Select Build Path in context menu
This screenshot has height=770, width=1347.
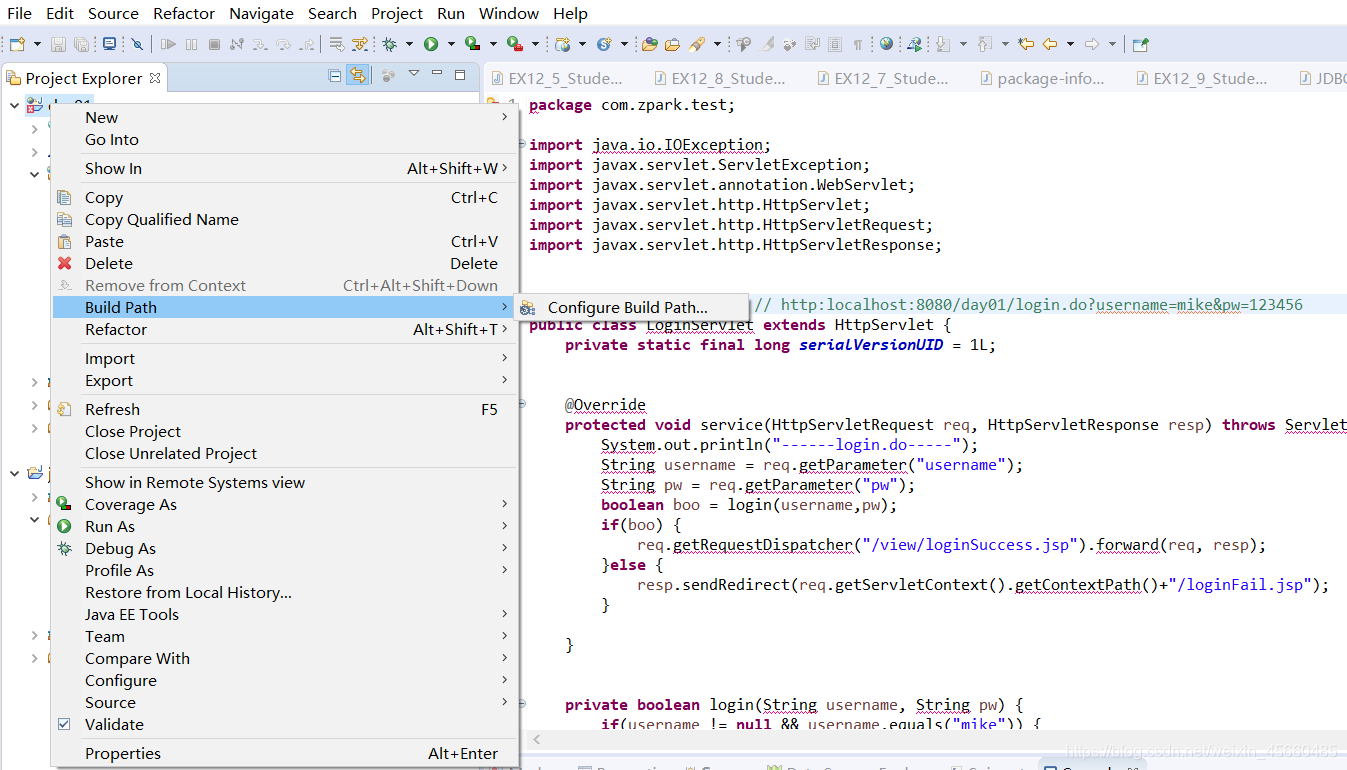pyautogui.click(x=285, y=307)
